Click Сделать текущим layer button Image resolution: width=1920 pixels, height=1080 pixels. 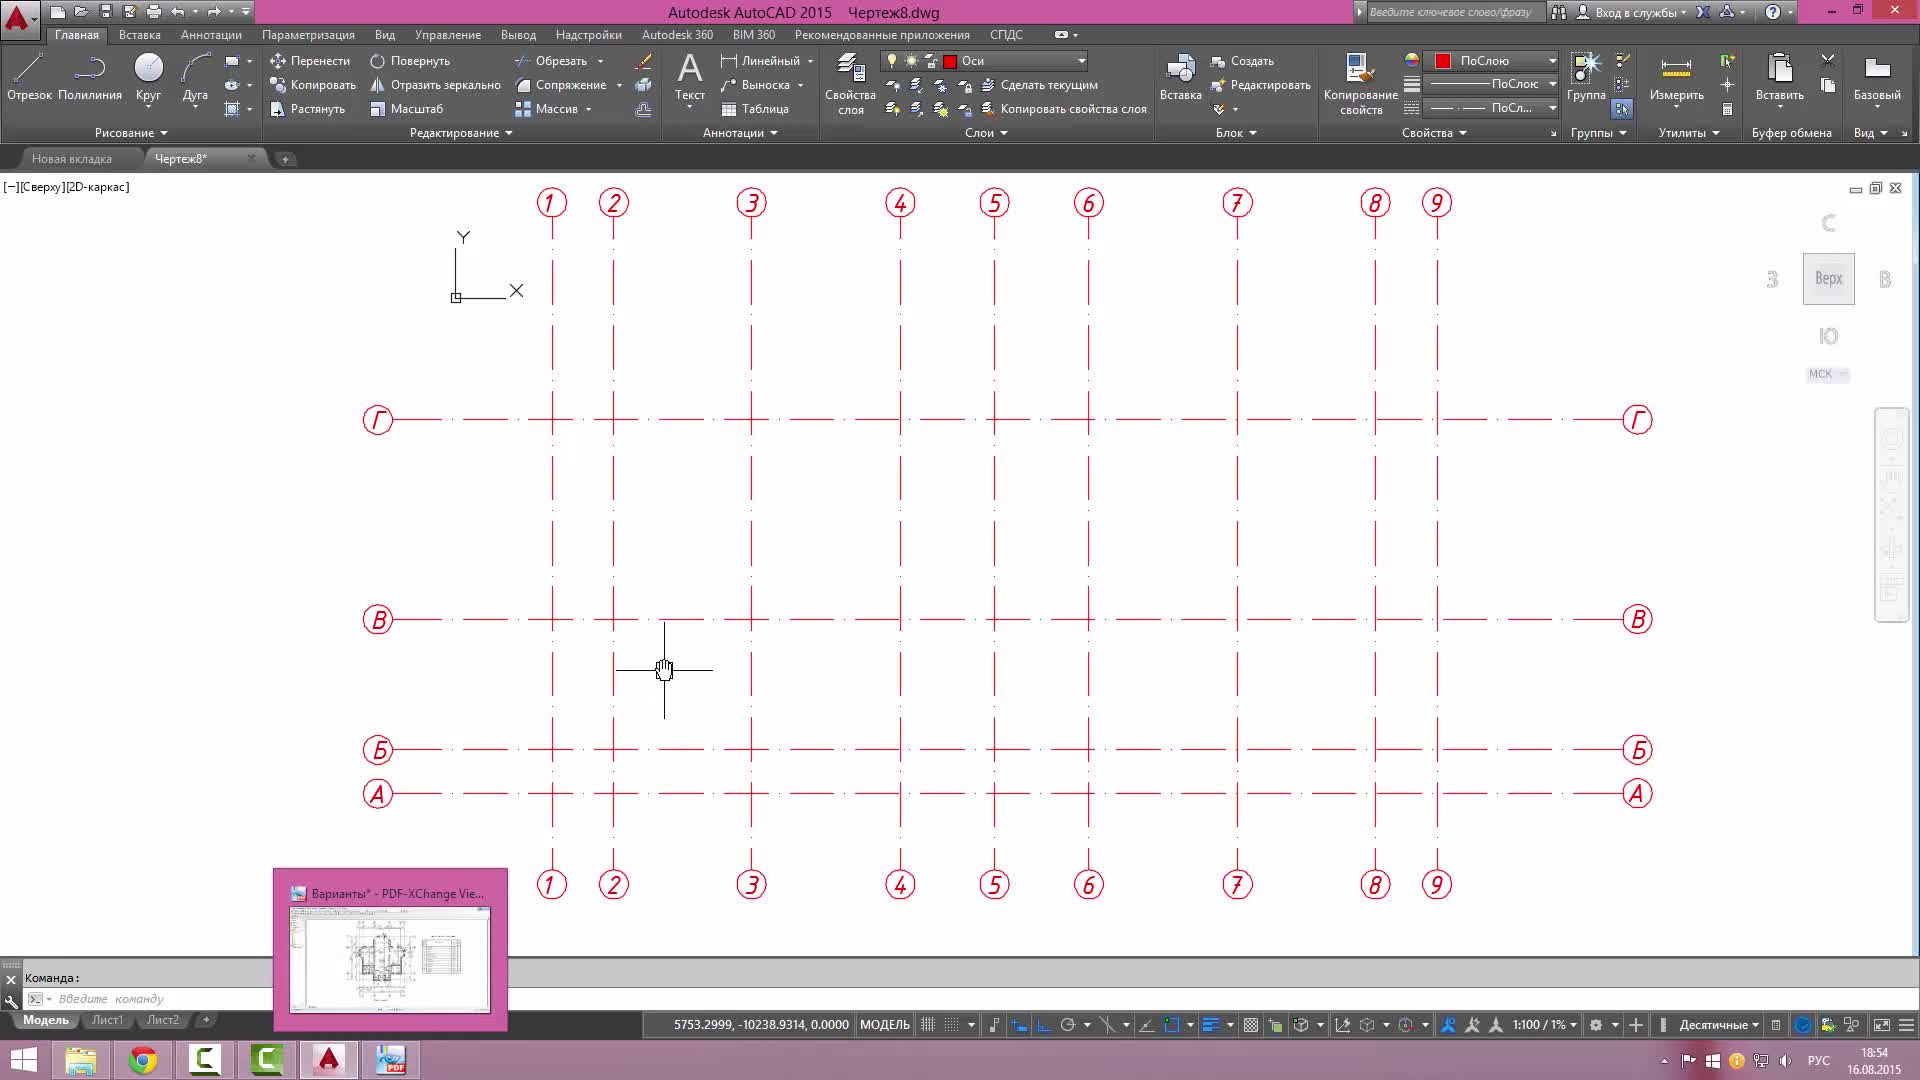click(x=1039, y=85)
